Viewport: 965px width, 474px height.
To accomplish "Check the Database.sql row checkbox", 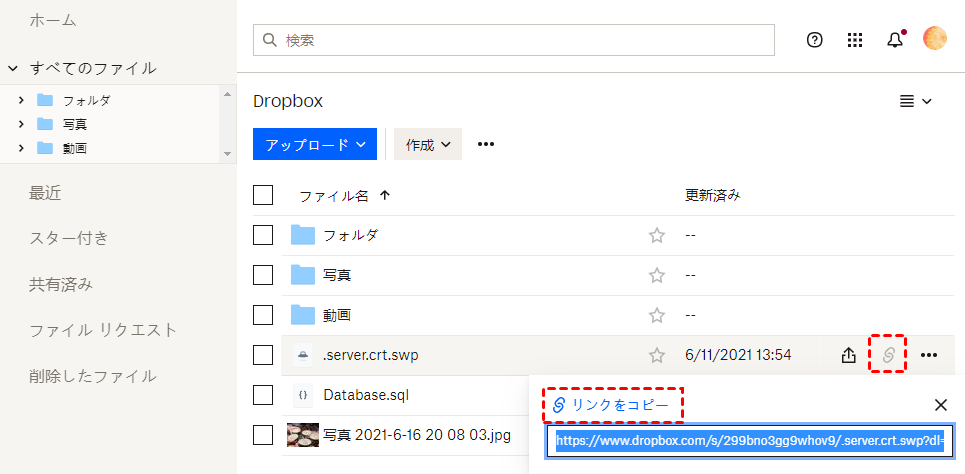I will tap(263, 395).
